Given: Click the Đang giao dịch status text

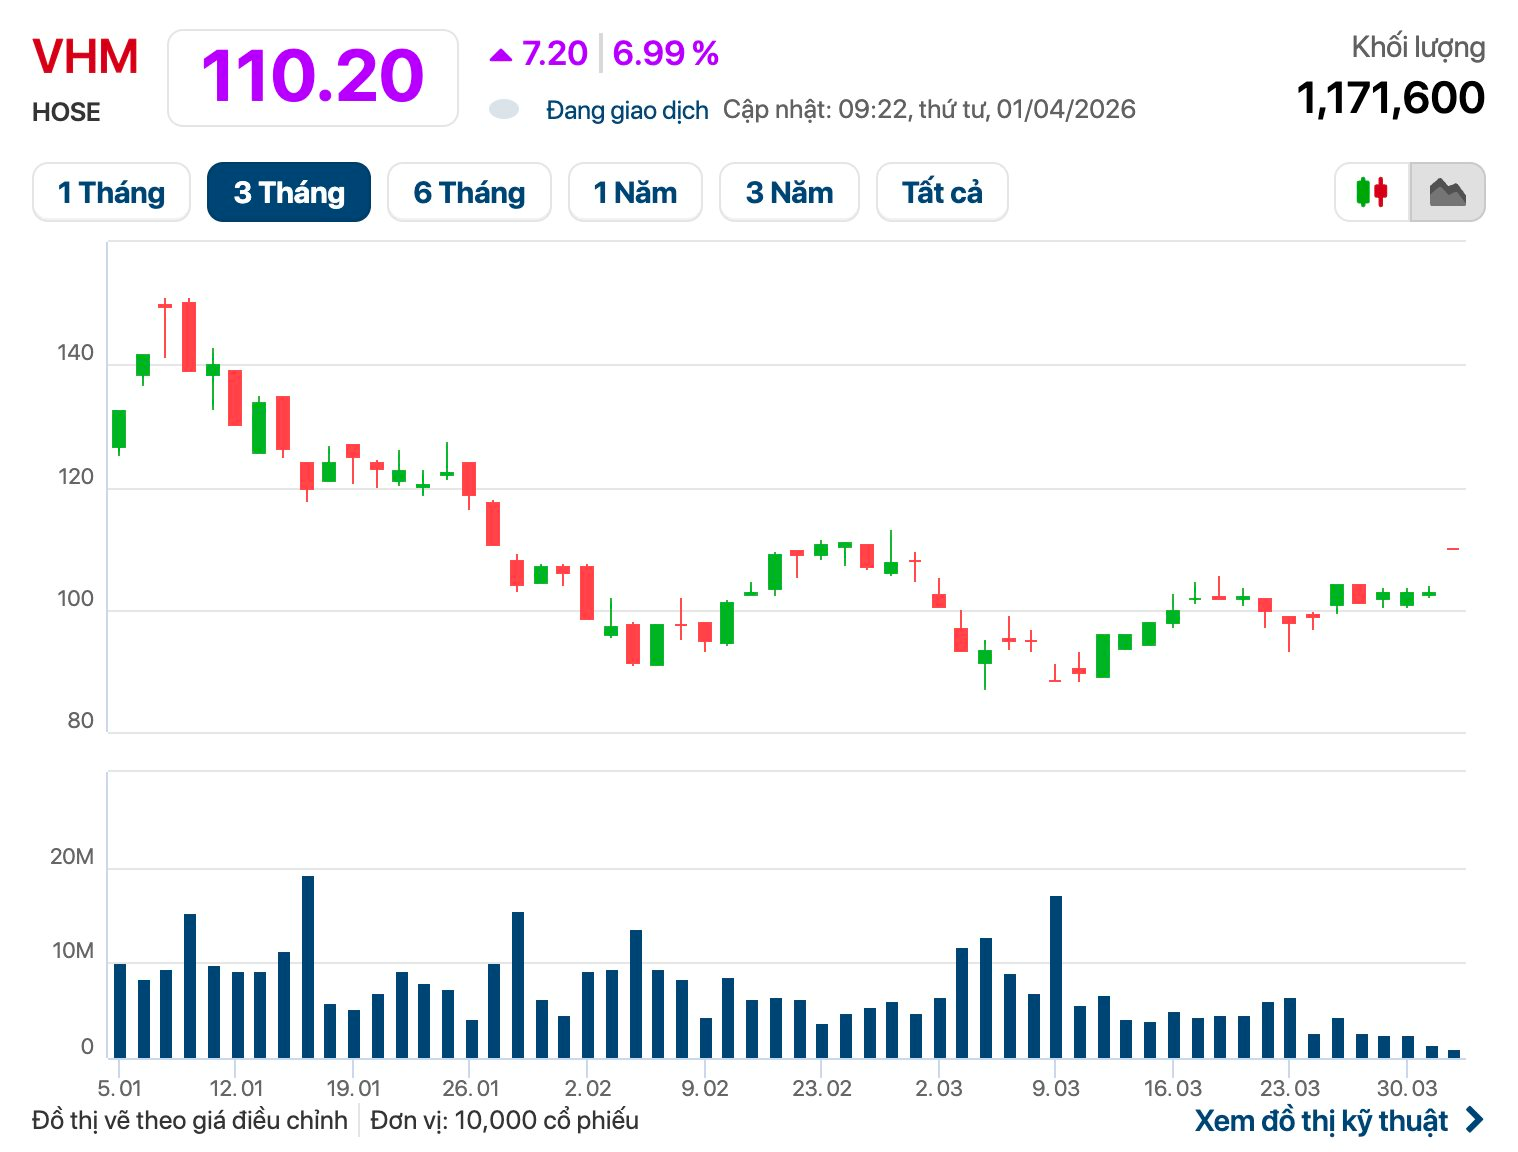Looking at the screenshot, I should [x=627, y=110].
